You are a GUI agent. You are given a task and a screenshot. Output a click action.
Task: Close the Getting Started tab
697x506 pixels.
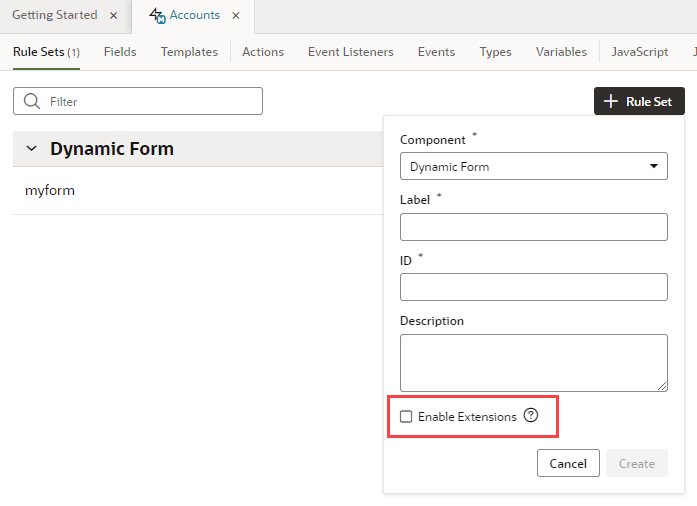coord(113,16)
